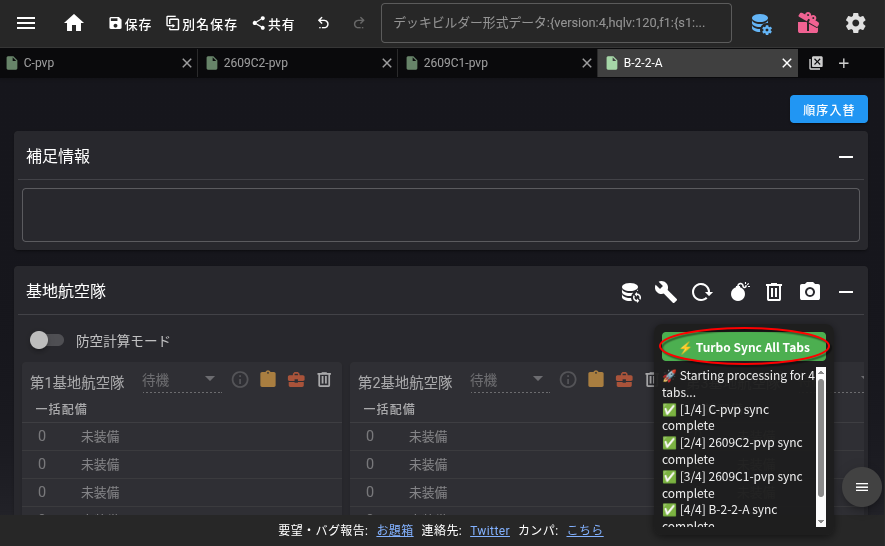Image resolution: width=885 pixels, height=546 pixels.
Task: Redo the last undone action
Action: click(x=359, y=23)
